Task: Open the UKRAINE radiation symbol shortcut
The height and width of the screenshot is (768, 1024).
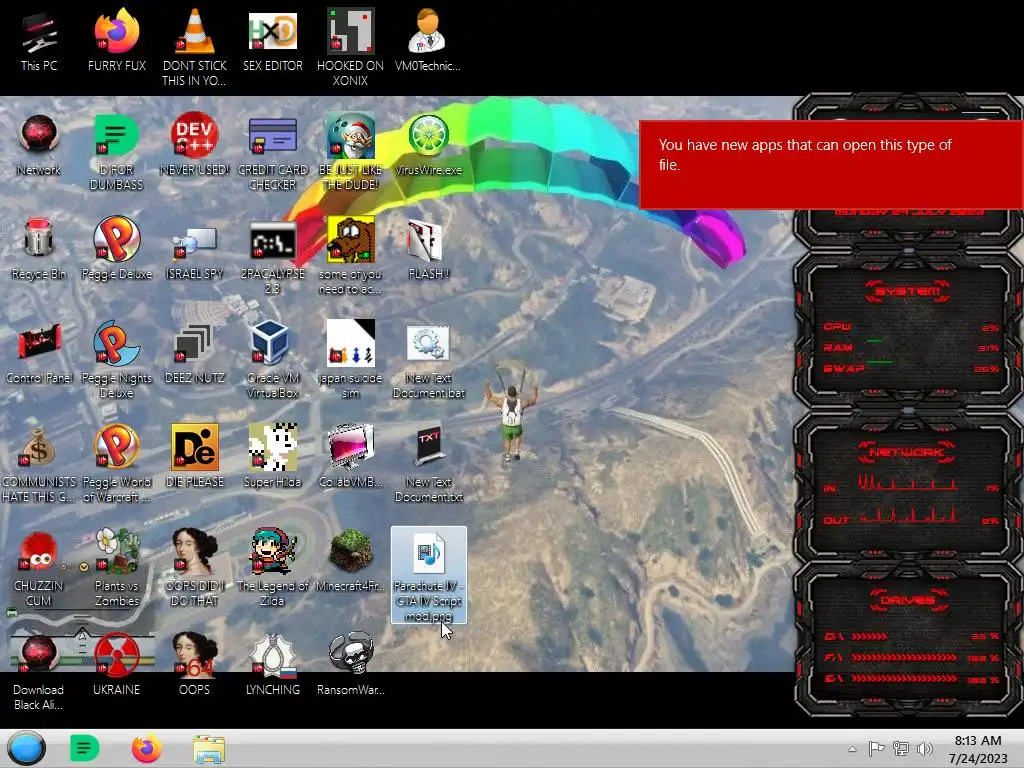Action: click(116, 664)
